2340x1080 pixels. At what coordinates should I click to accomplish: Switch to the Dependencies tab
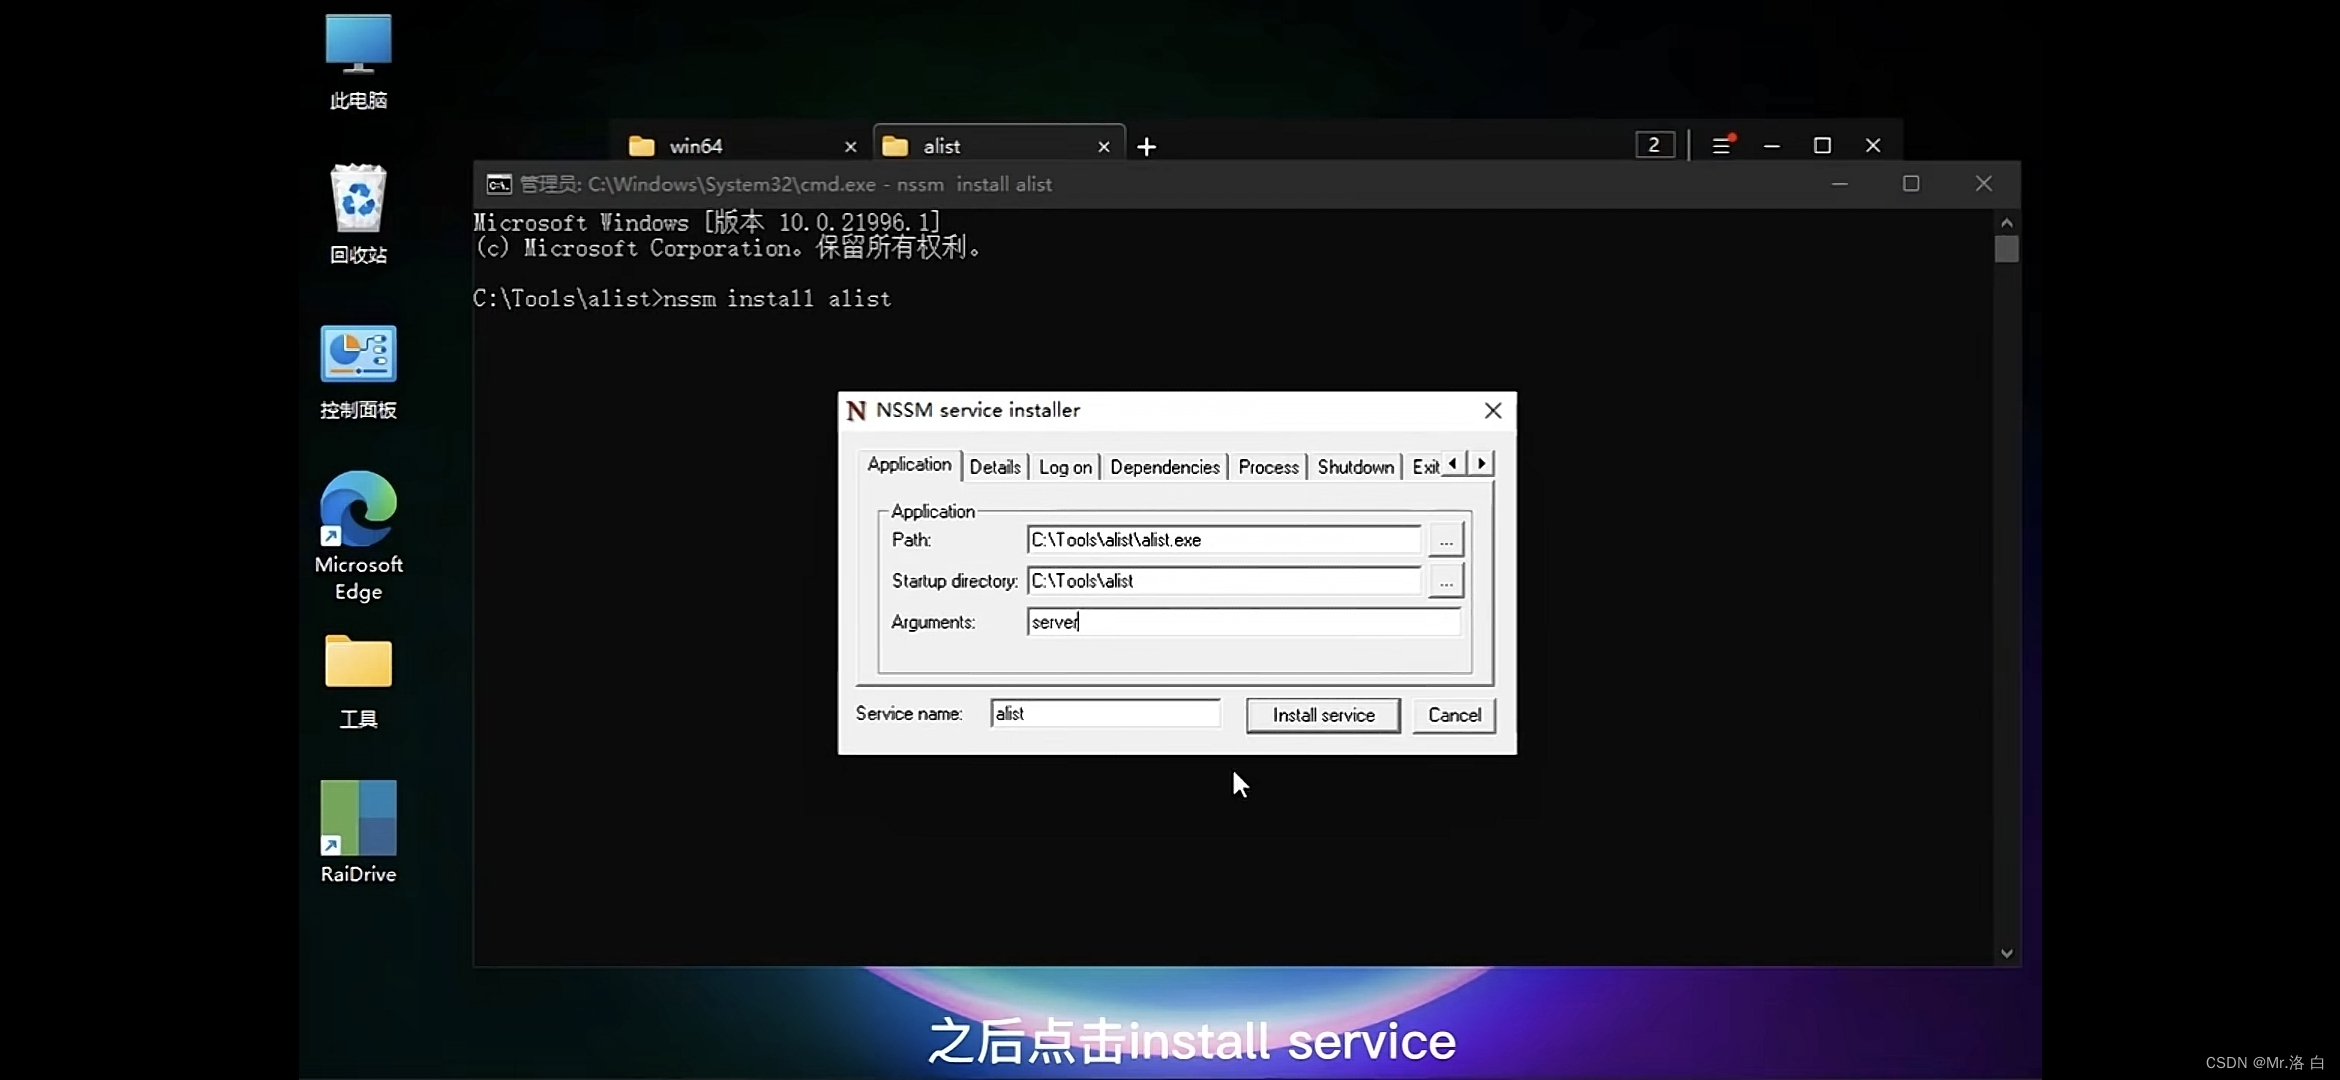pyautogui.click(x=1164, y=467)
